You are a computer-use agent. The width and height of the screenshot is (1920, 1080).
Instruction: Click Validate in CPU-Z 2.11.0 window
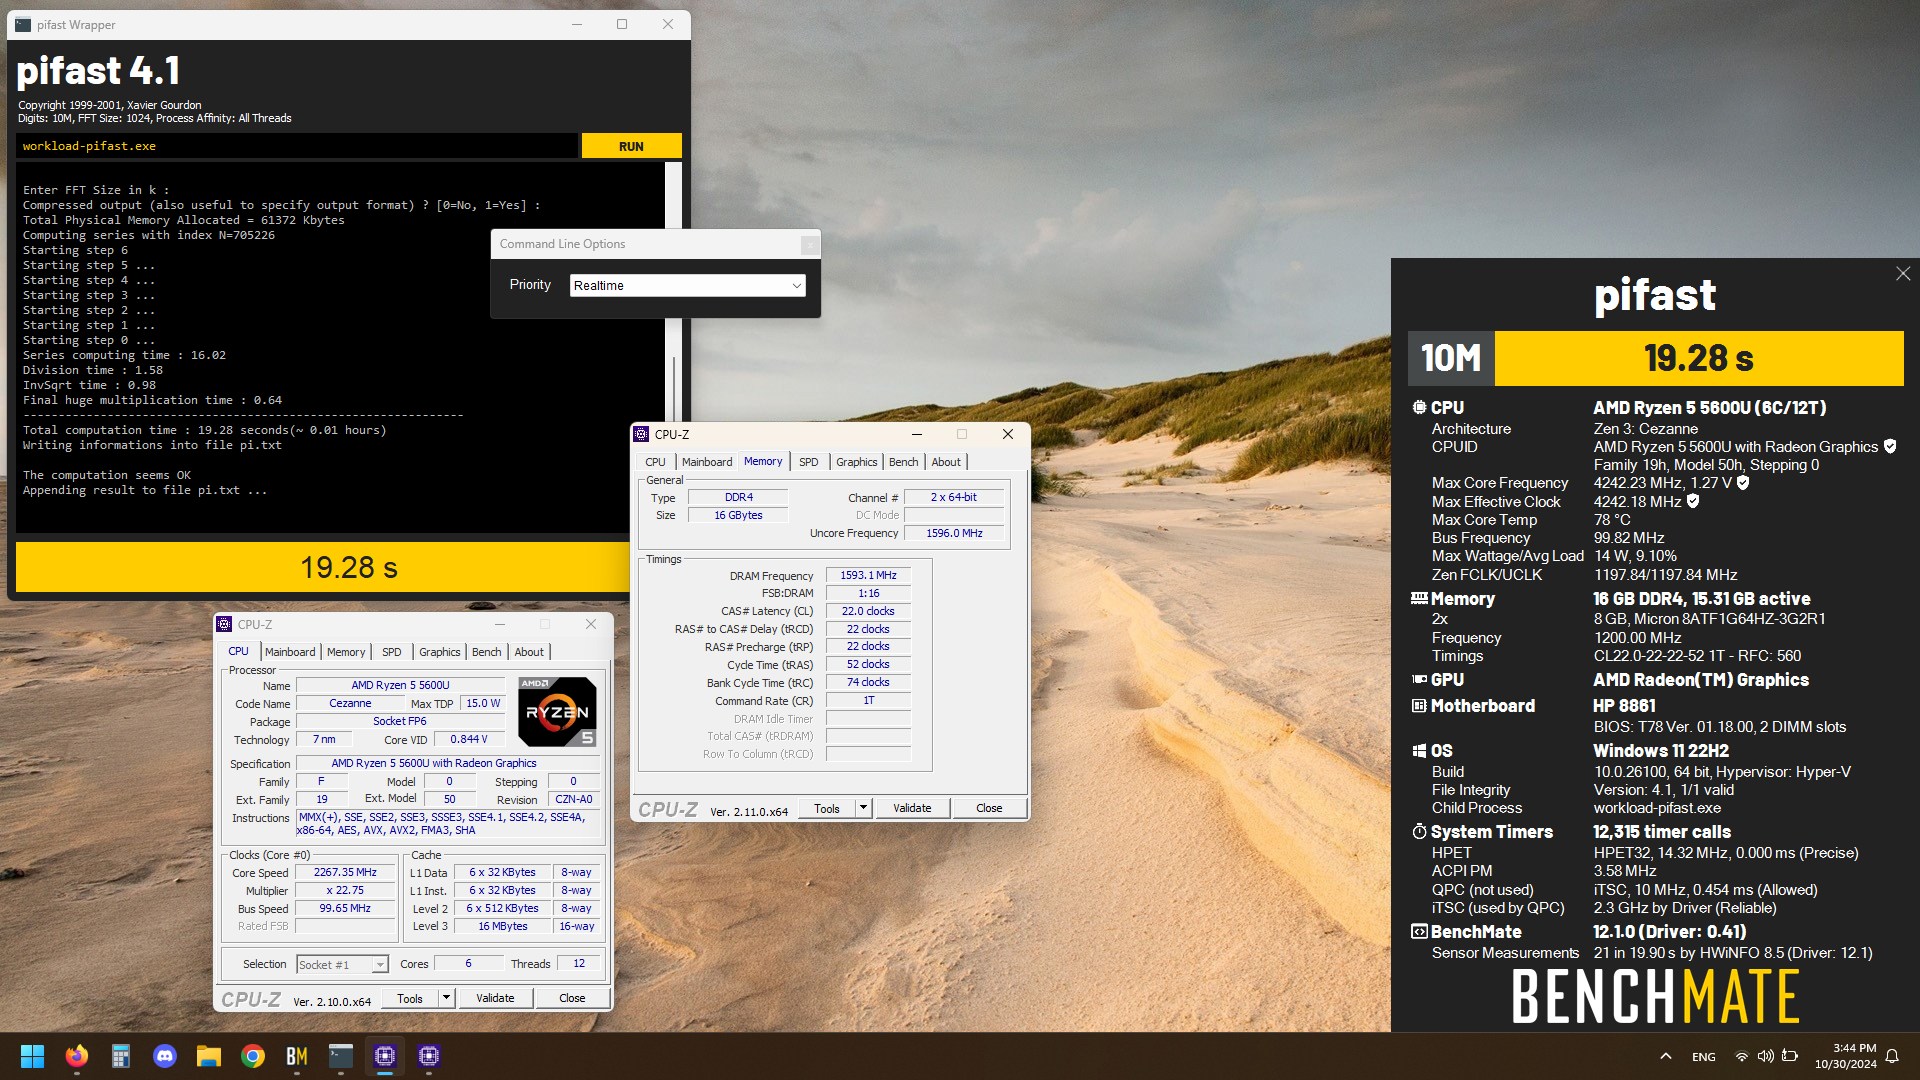tap(912, 808)
